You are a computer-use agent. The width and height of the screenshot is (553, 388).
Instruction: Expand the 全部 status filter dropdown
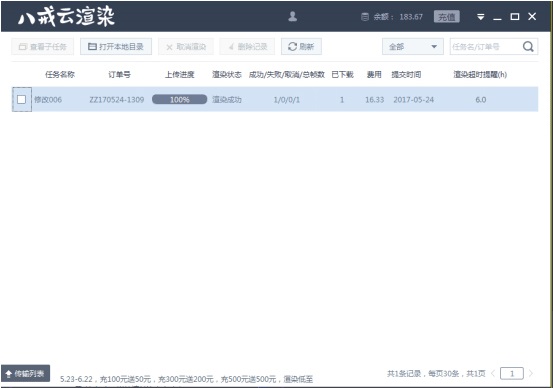413,47
